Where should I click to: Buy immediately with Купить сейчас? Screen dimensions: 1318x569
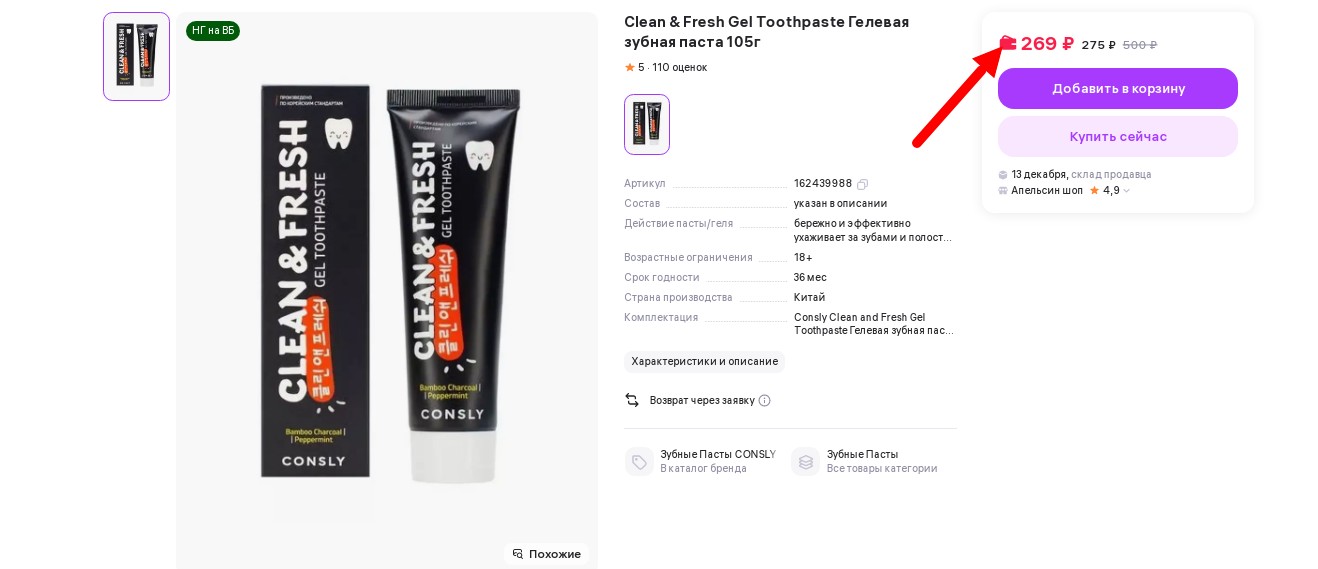(x=1118, y=136)
